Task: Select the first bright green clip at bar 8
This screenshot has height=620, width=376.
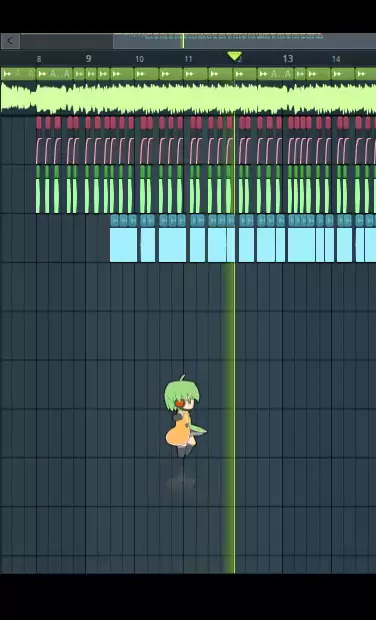Action: (x=38, y=189)
